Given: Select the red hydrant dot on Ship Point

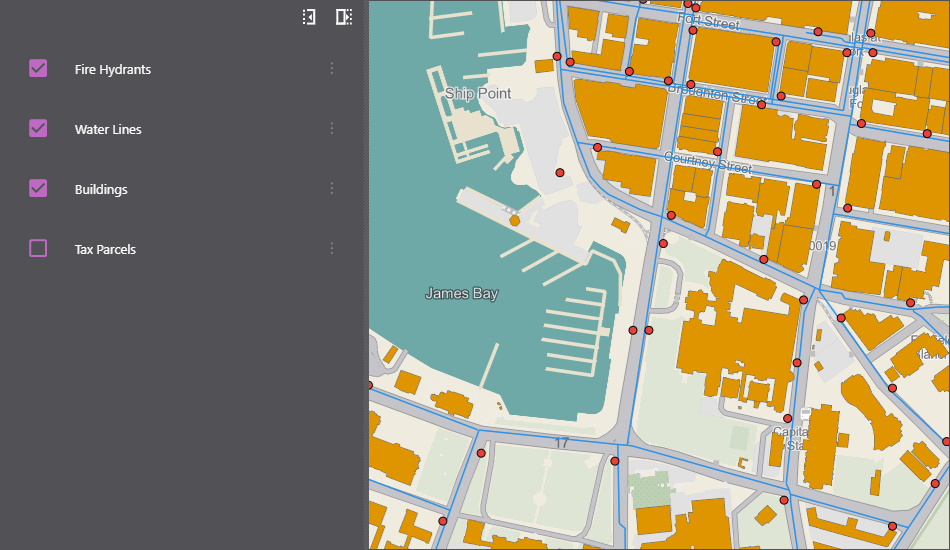Looking at the screenshot, I should click(560, 173).
